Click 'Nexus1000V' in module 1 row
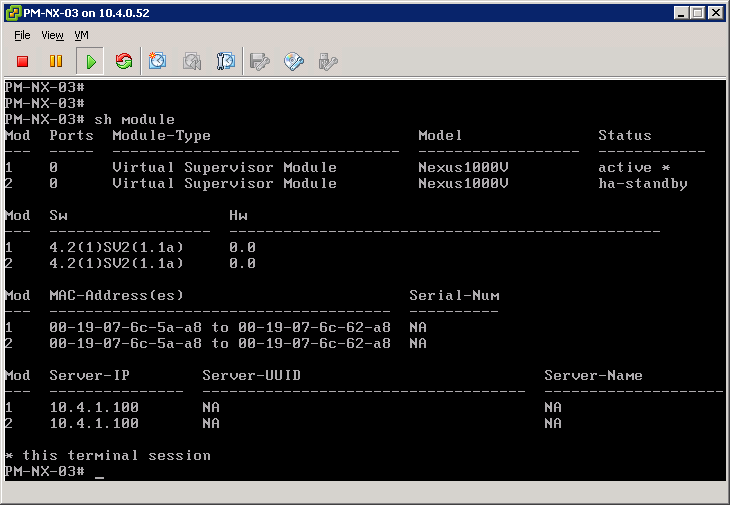The height and width of the screenshot is (505, 730). click(463, 168)
